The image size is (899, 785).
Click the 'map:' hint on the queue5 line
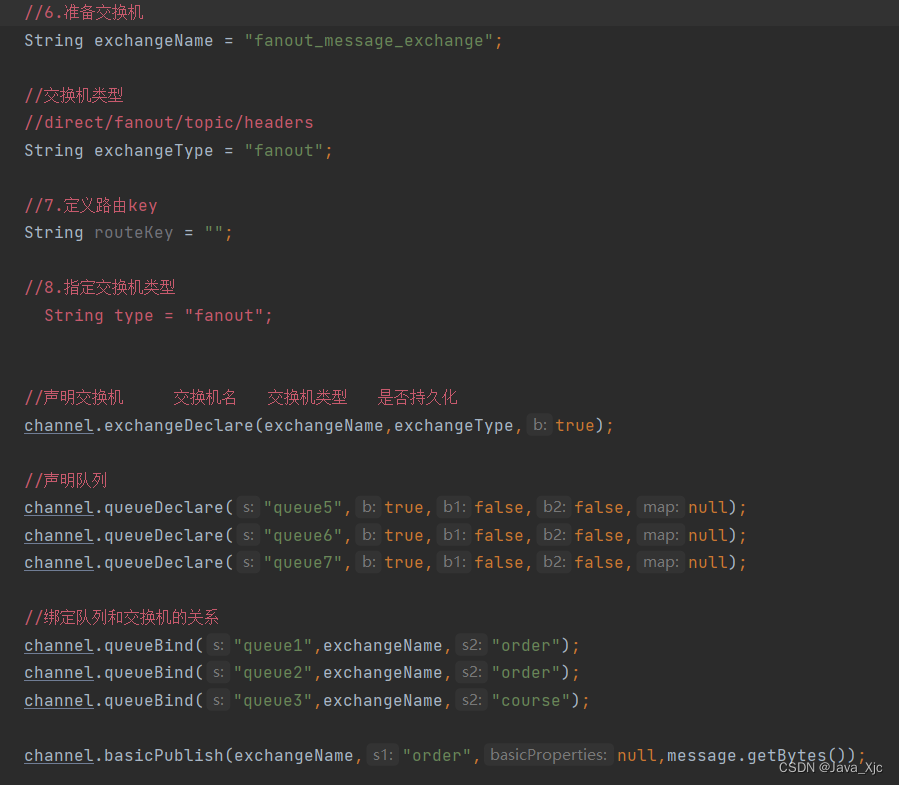(x=660, y=507)
